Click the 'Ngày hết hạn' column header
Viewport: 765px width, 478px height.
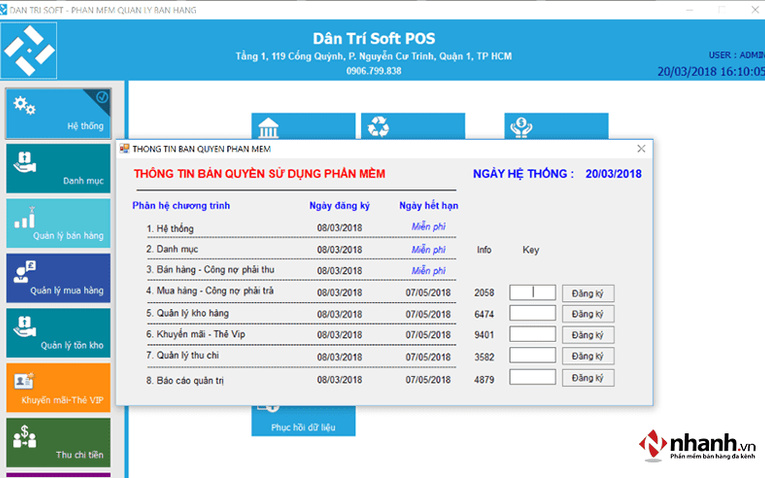429,206
